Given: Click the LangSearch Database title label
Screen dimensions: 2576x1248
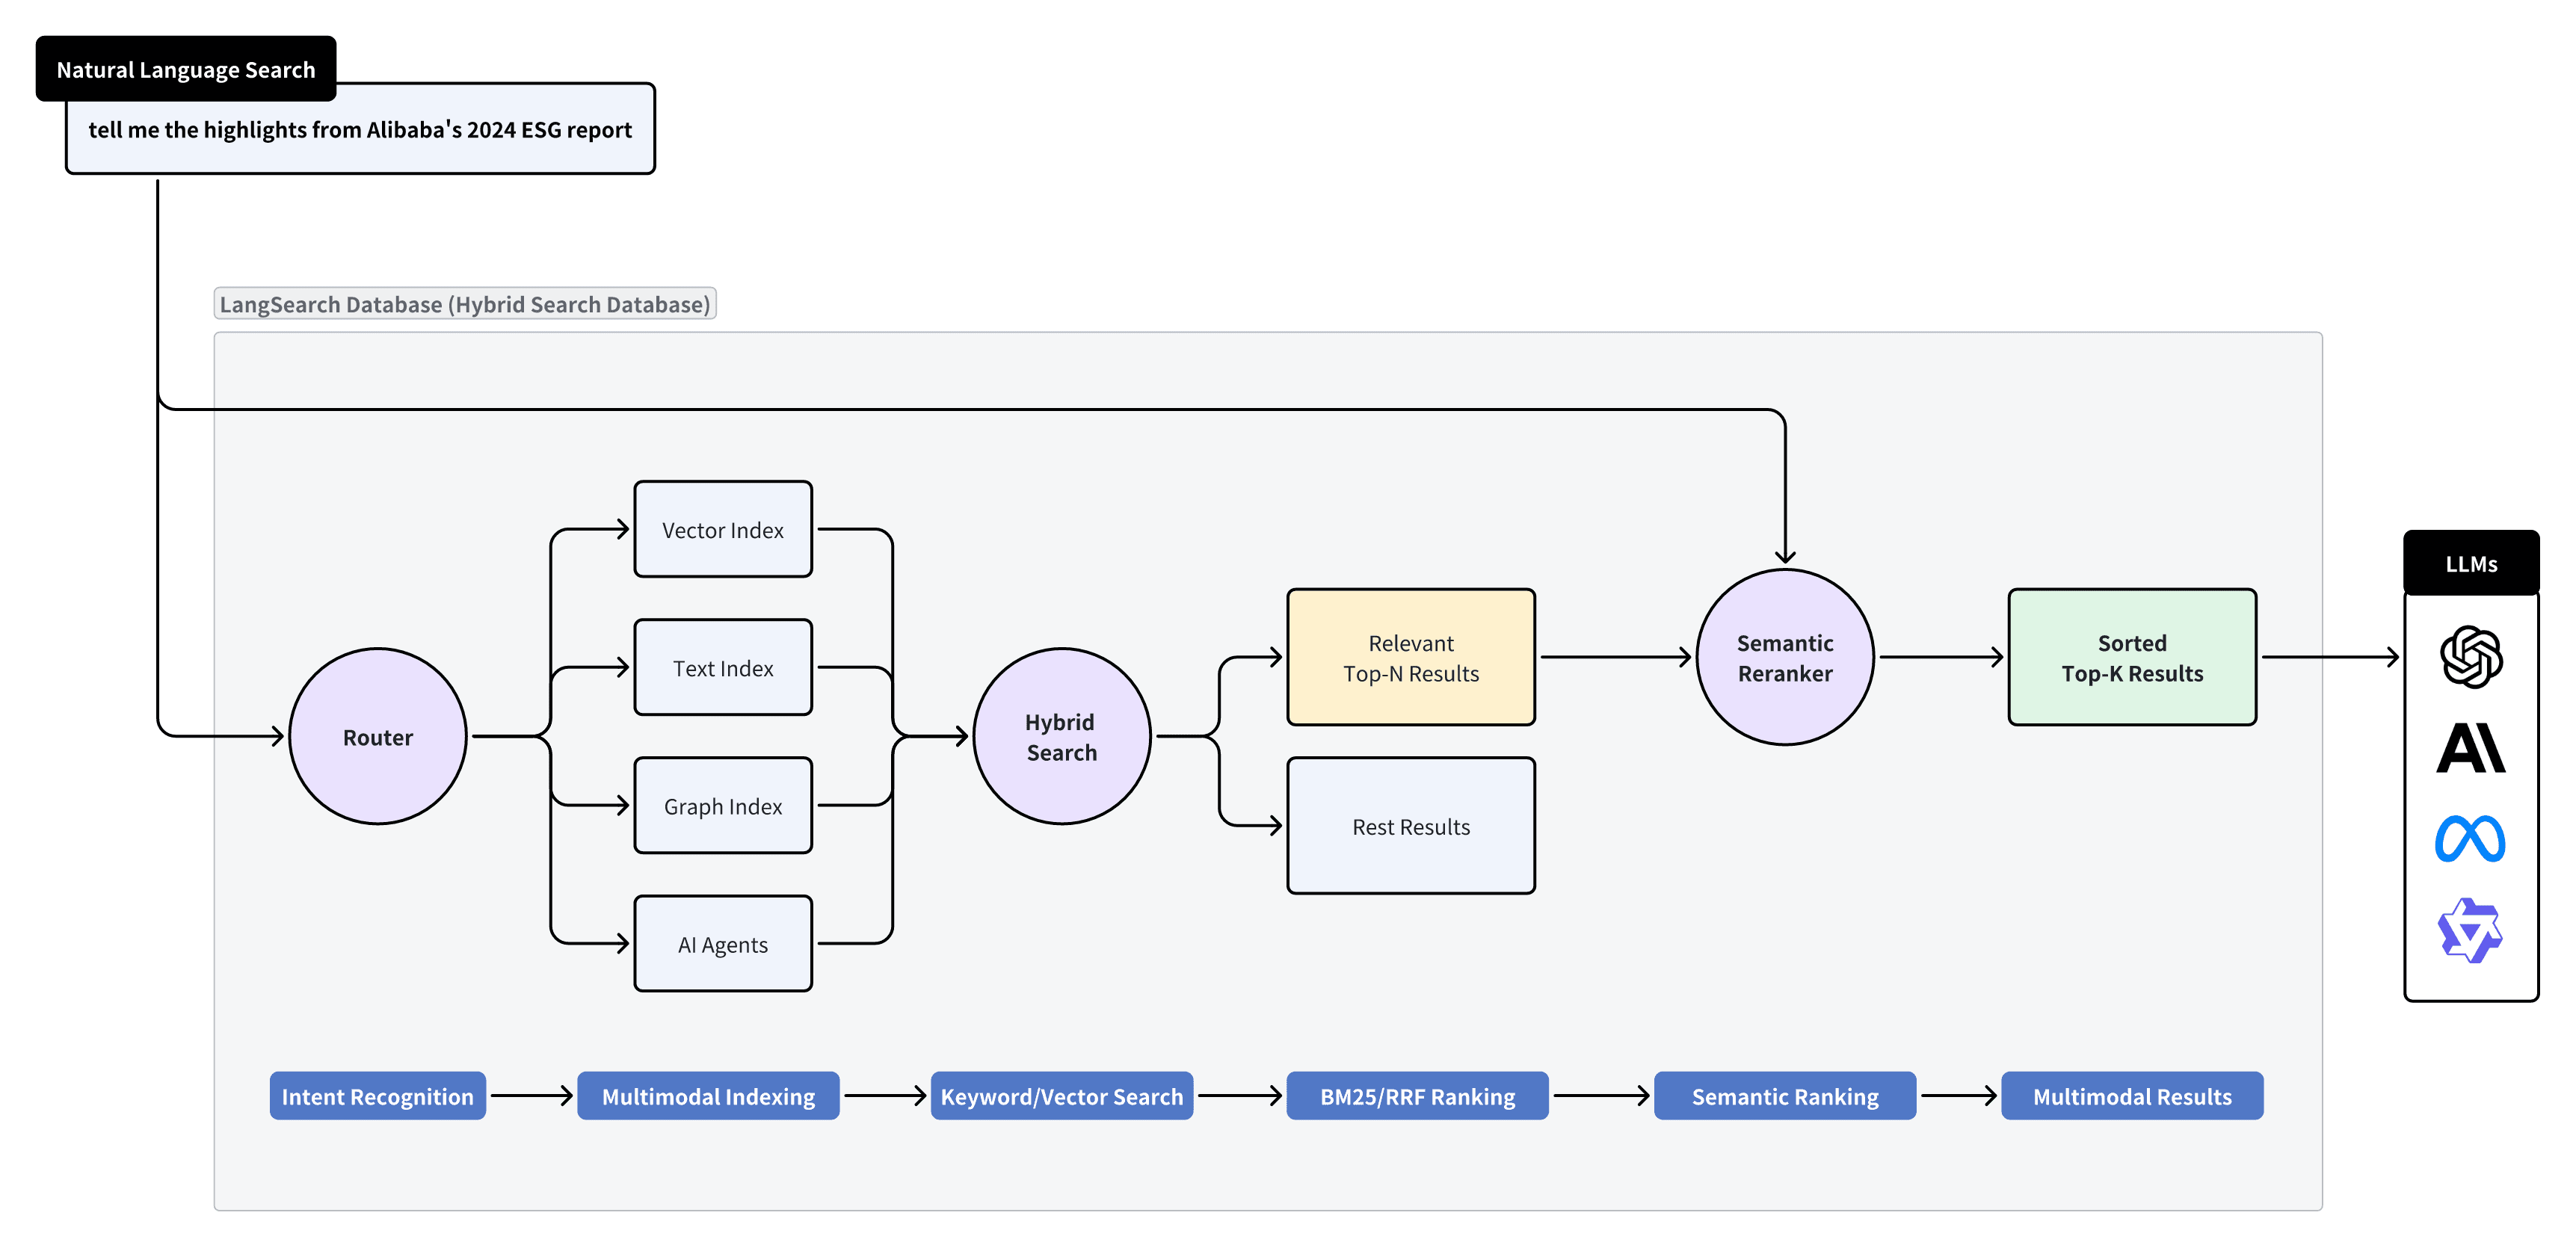Looking at the screenshot, I should click(464, 304).
